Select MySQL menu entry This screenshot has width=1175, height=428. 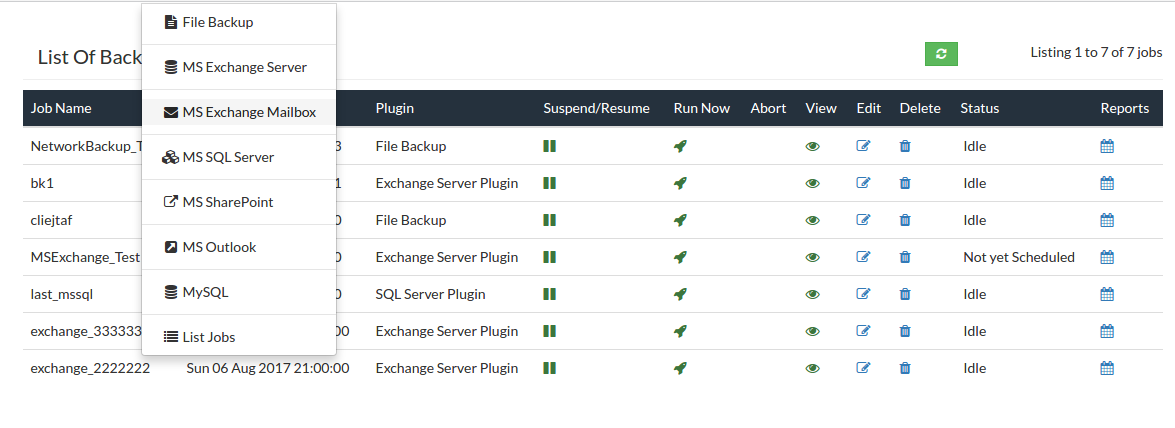pyautogui.click(x=238, y=292)
